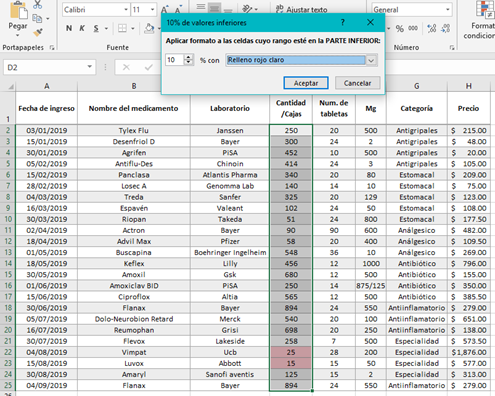Select column A header
This screenshot has height=396, width=495.
point(47,86)
